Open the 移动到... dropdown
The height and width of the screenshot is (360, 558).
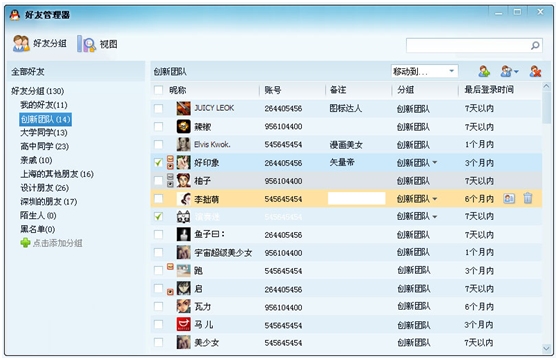(x=424, y=72)
